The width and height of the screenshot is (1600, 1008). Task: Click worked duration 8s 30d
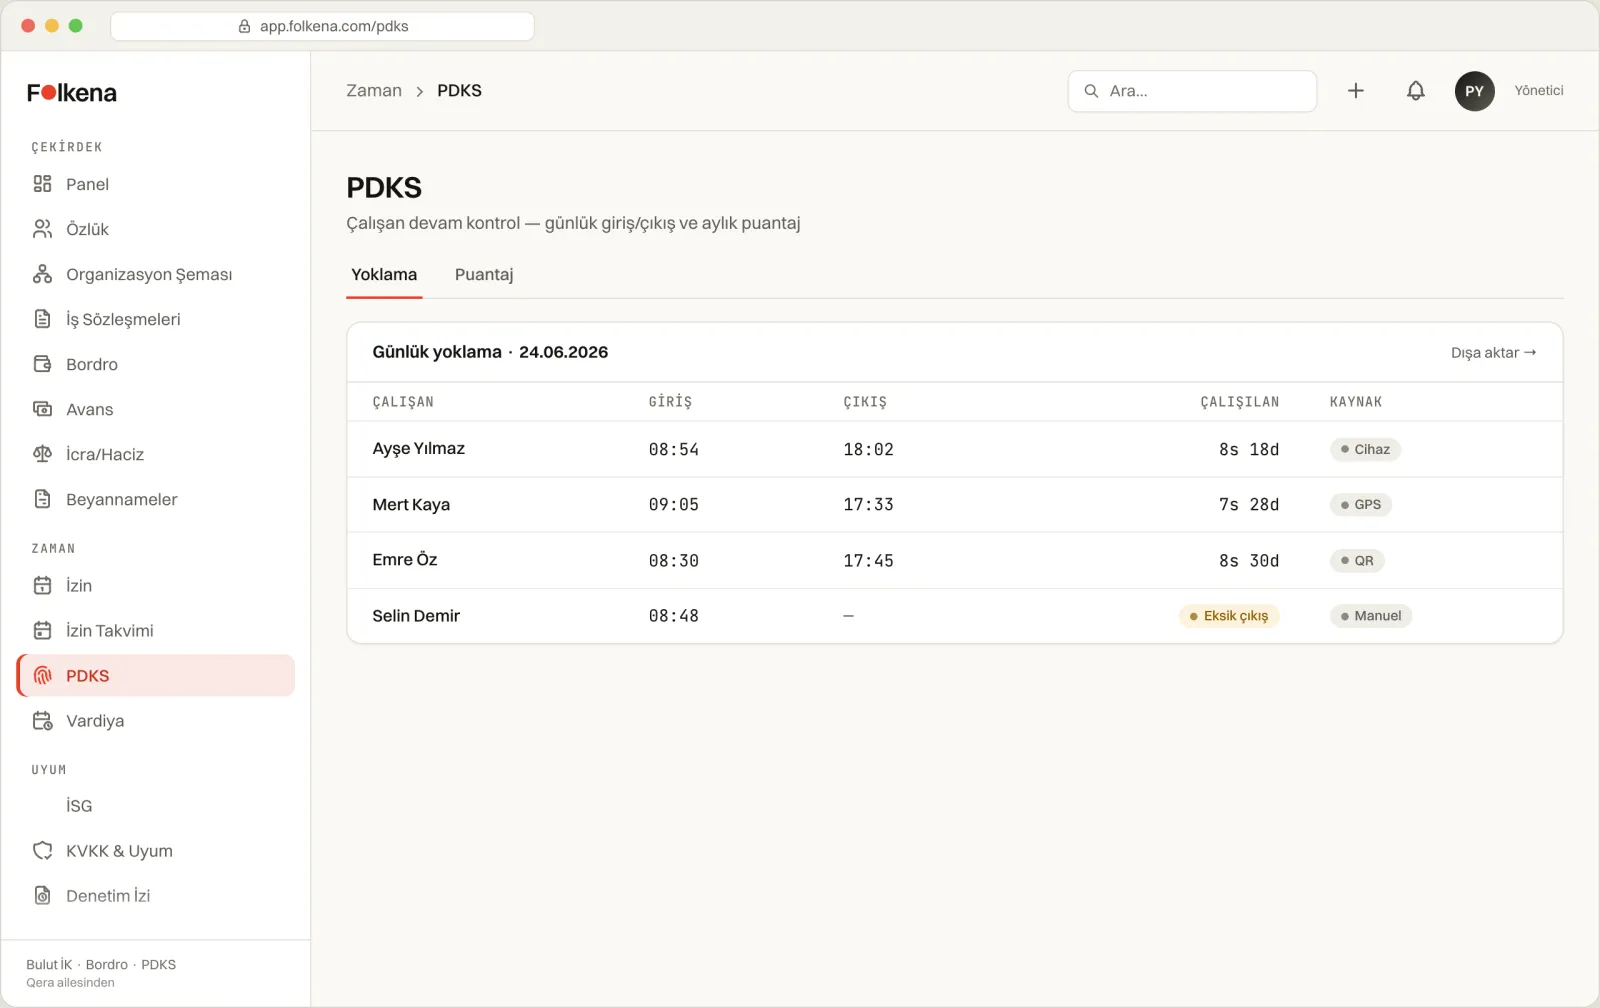pos(1249,561)
